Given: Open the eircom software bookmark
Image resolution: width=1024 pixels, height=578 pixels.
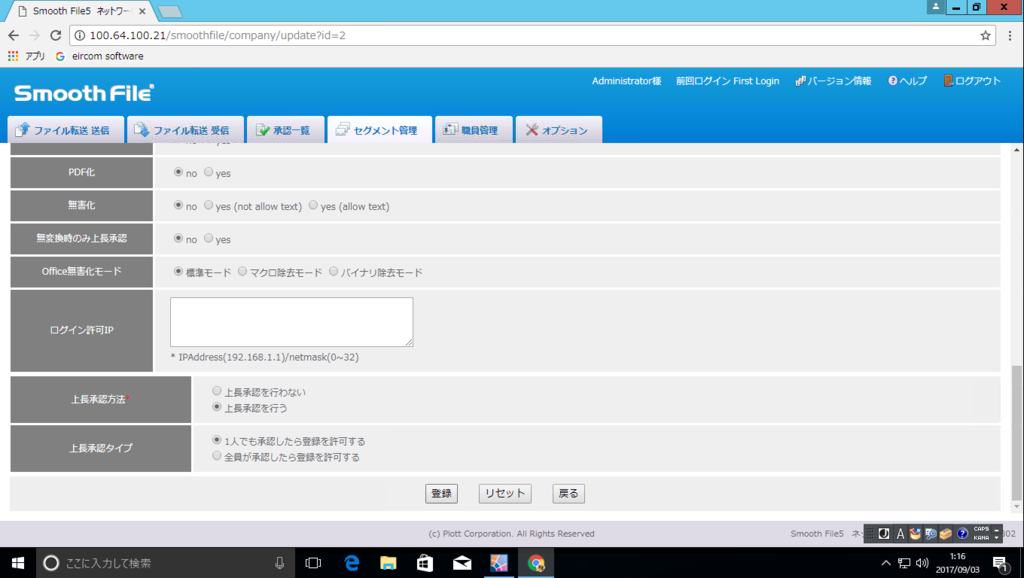Looking at the screenshot, I should (99, 56).
